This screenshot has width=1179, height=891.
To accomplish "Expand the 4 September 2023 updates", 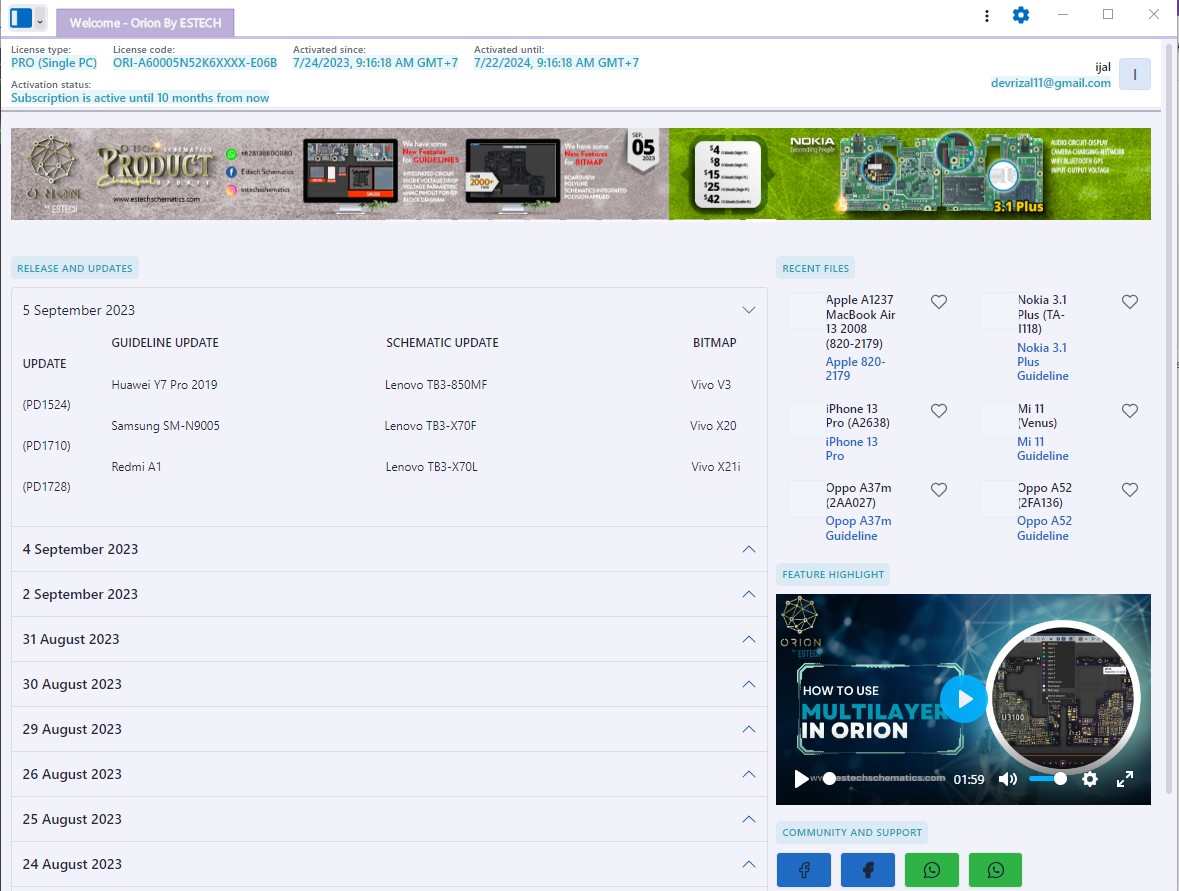I will point(748,549).
